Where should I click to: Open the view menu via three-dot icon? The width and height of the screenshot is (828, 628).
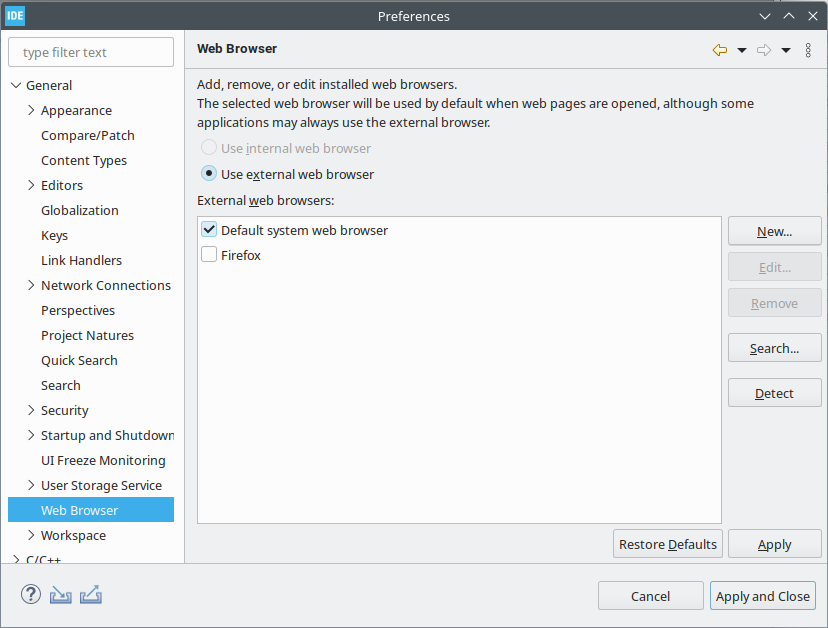(808, 49)
